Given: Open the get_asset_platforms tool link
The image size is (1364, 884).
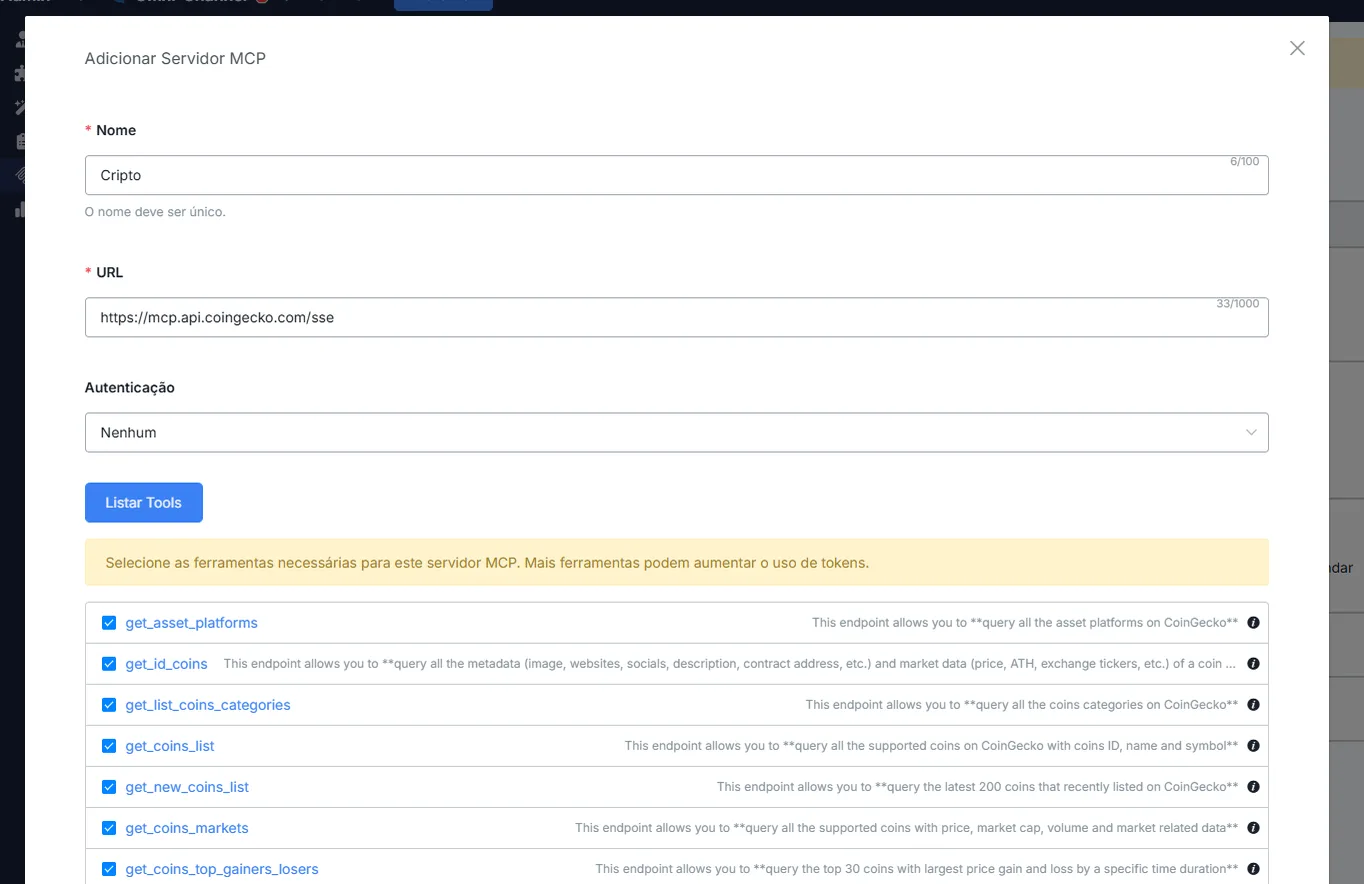Looking at the screenshot, I should (191, 623).
